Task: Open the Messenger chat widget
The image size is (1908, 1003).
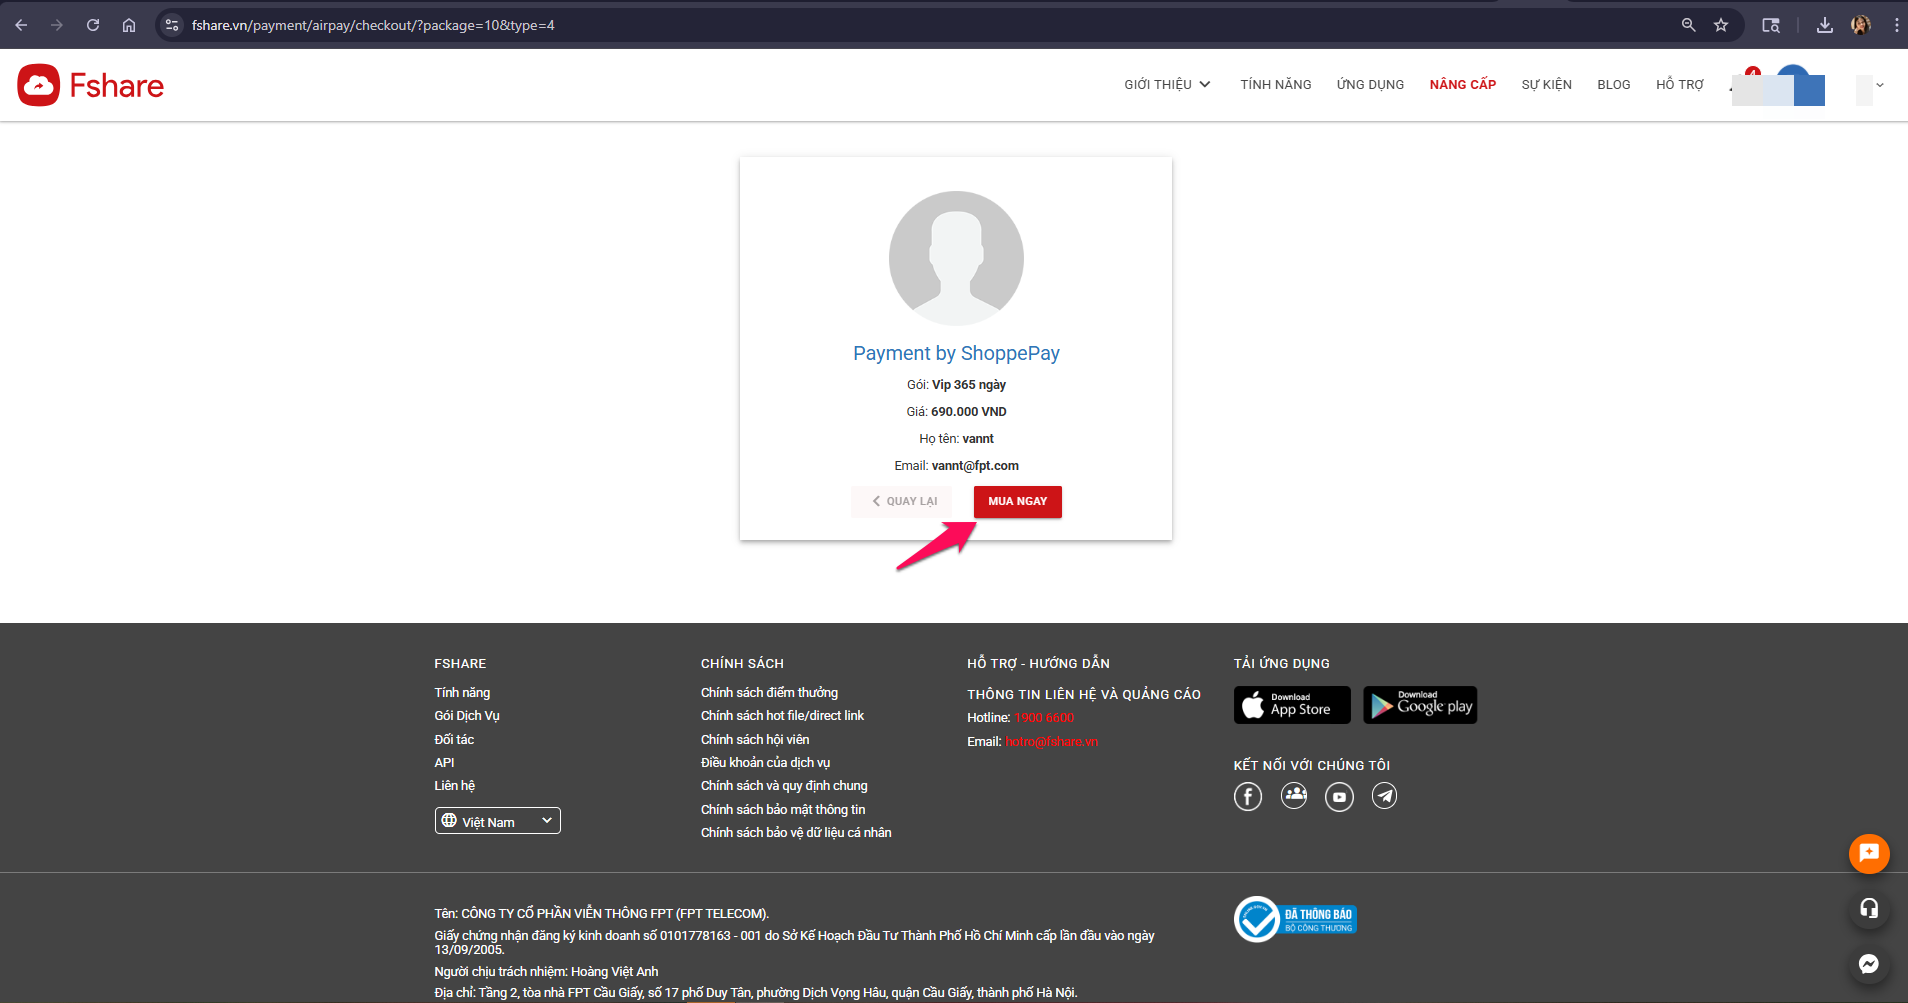Action: (1869, 964)
